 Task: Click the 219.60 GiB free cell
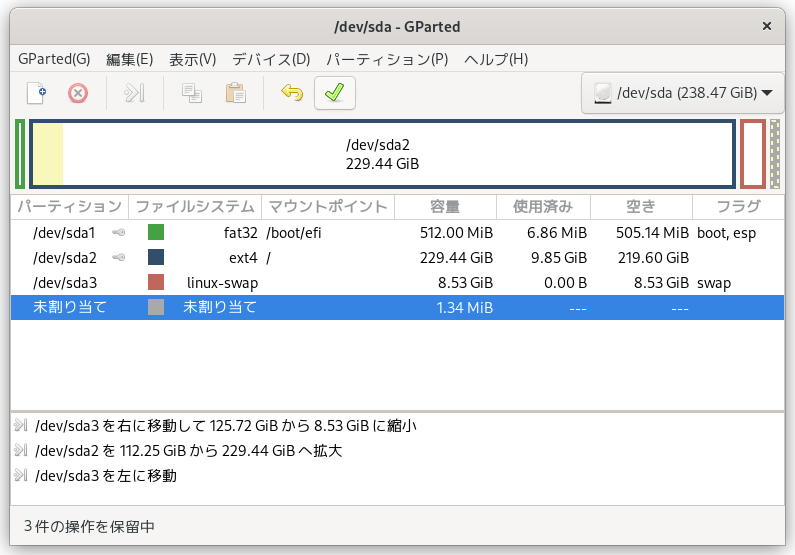654,258
